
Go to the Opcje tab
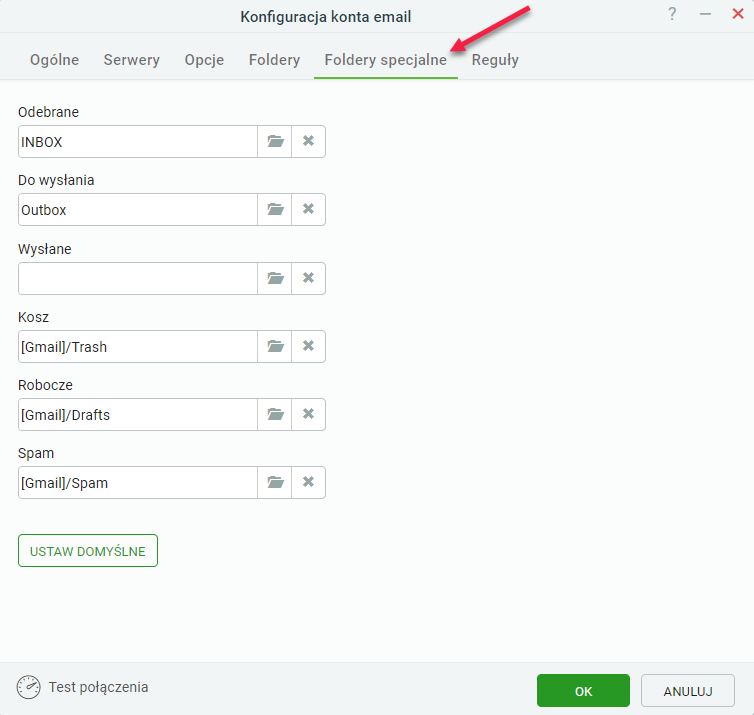coord(204,60)
